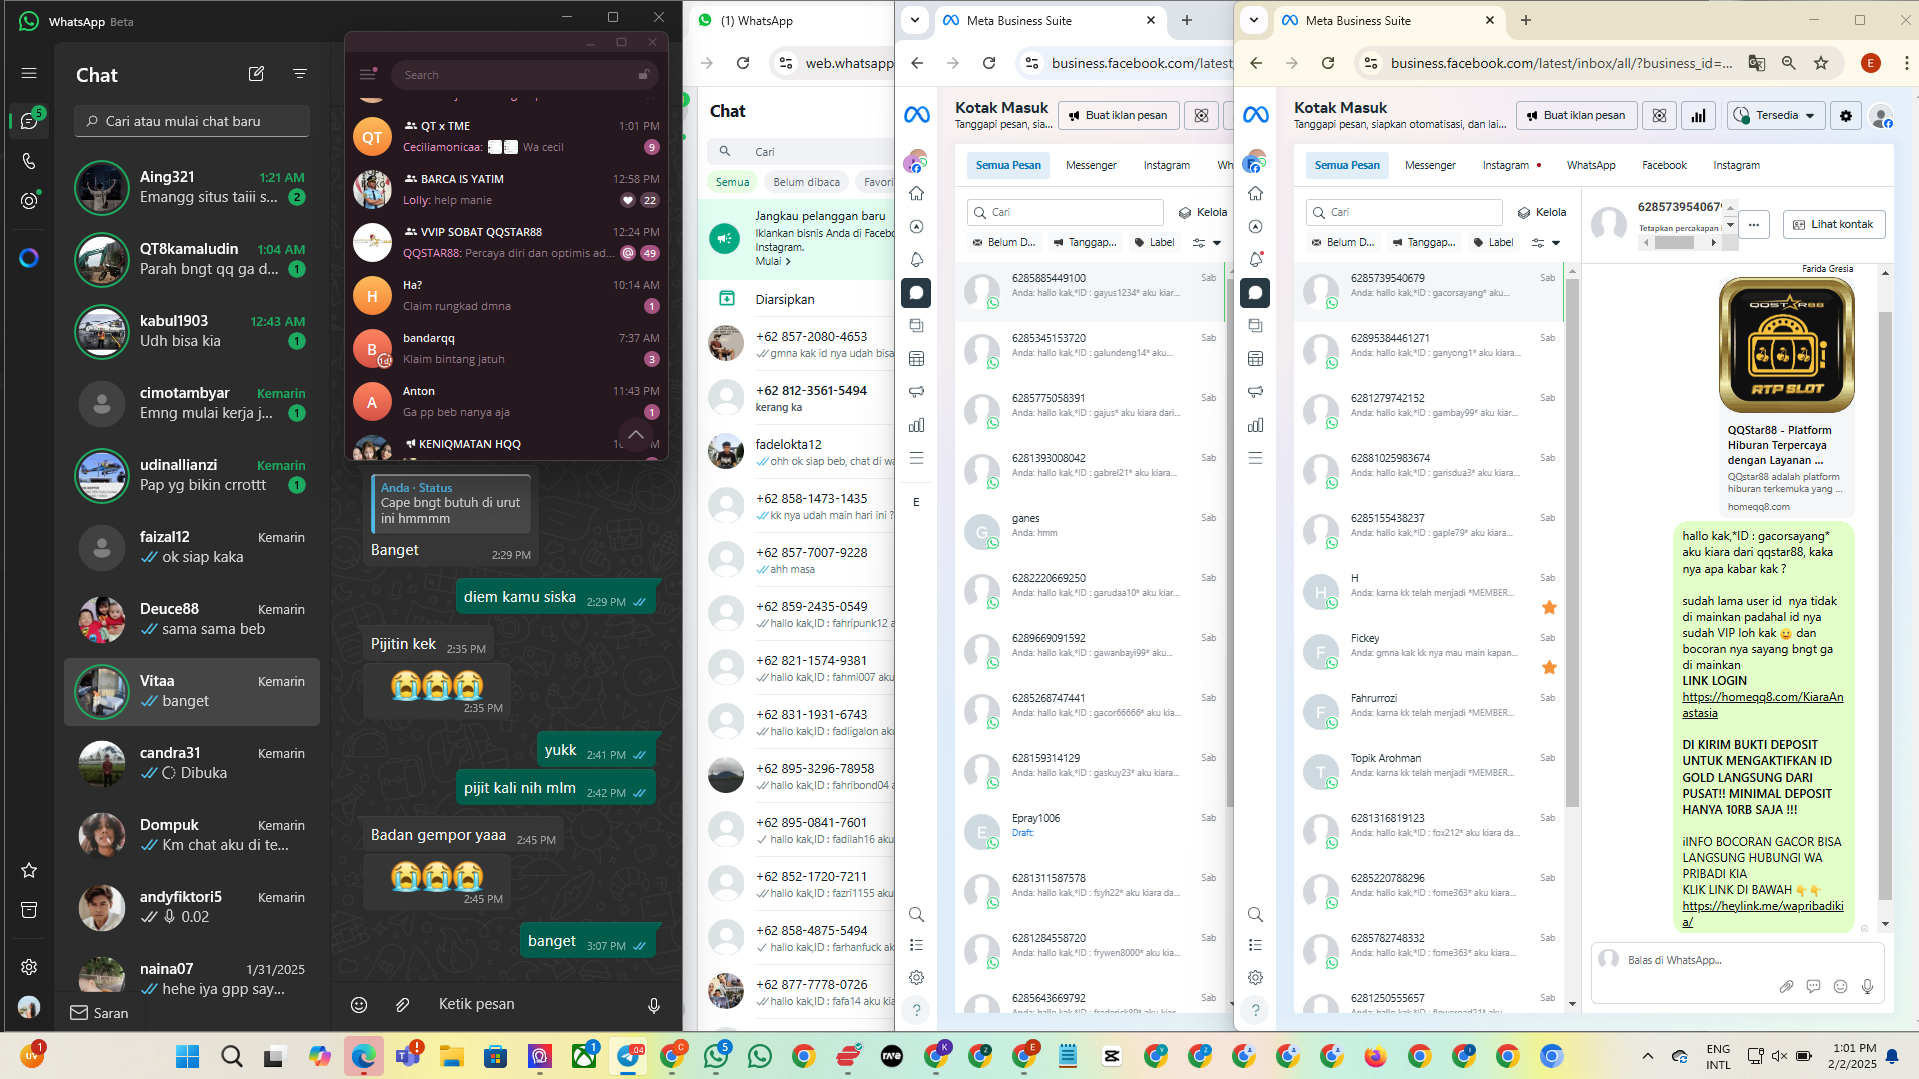
Task: Start a new chat with compose icon
Action: (256, 74)
